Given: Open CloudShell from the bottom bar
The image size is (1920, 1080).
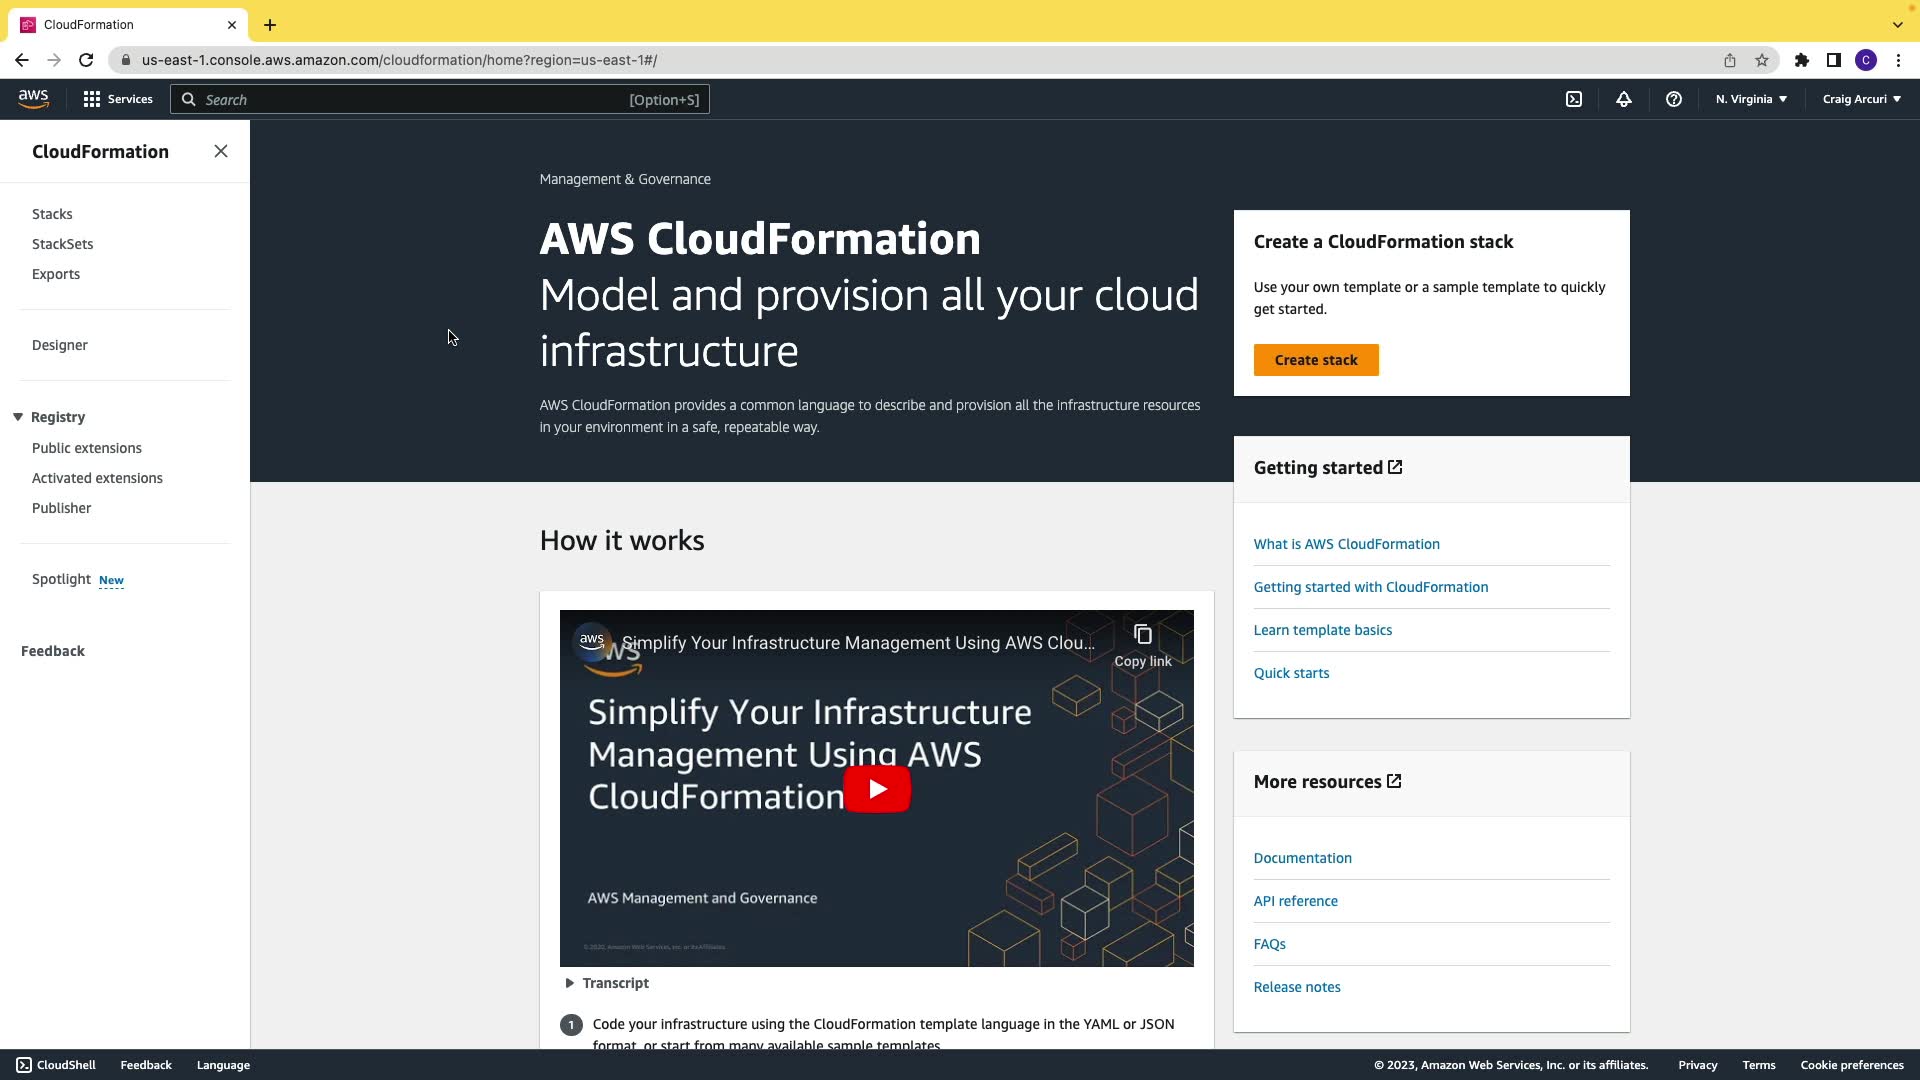Looking at the screenshot, I should [56, 1065].
